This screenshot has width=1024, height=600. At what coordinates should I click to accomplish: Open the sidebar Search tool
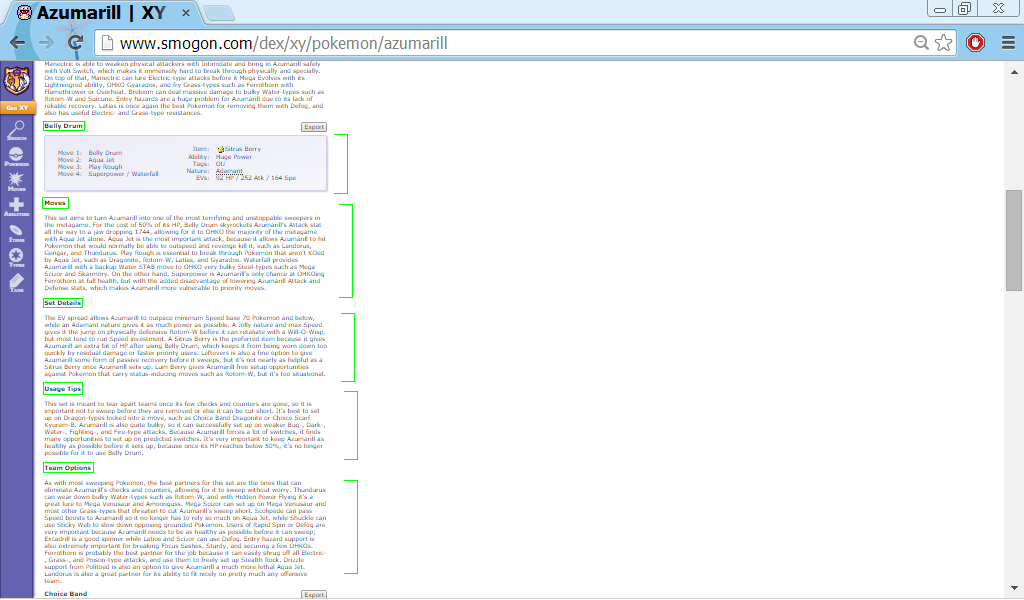pyautogui.click(x=16, y=131)
